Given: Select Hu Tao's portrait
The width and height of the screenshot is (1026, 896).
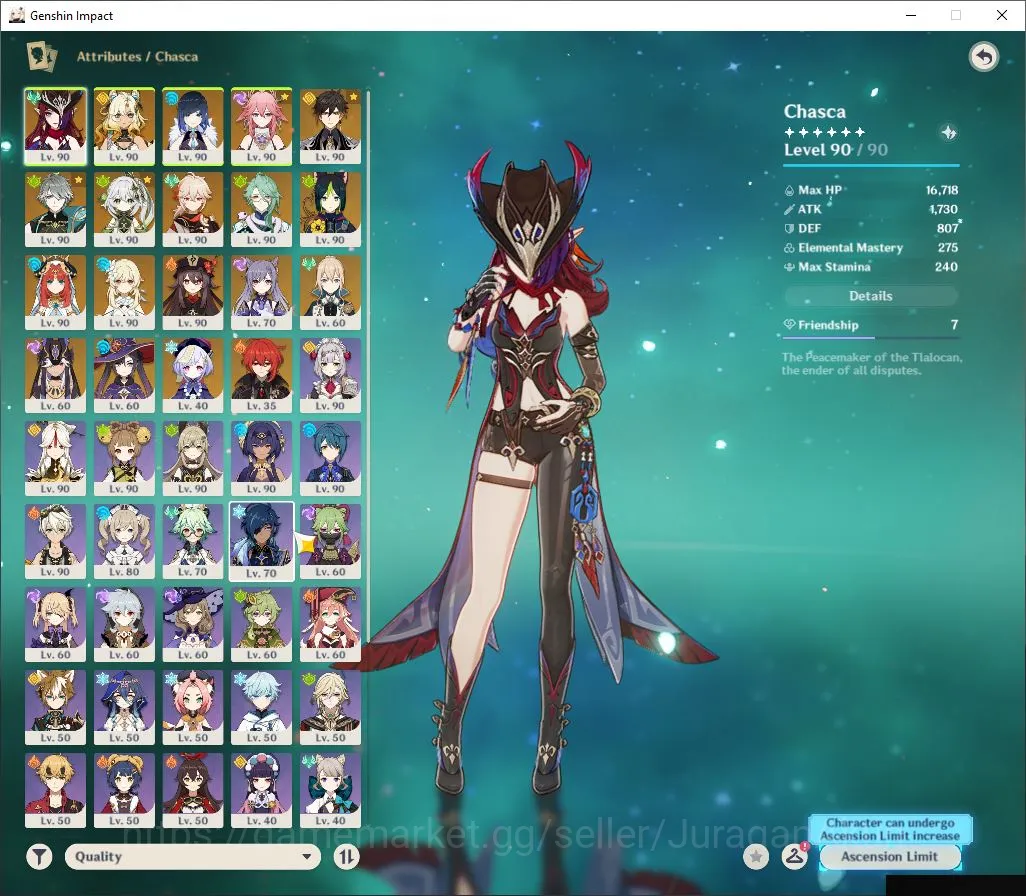Looking at the screenshot, I should pos(193,293).
